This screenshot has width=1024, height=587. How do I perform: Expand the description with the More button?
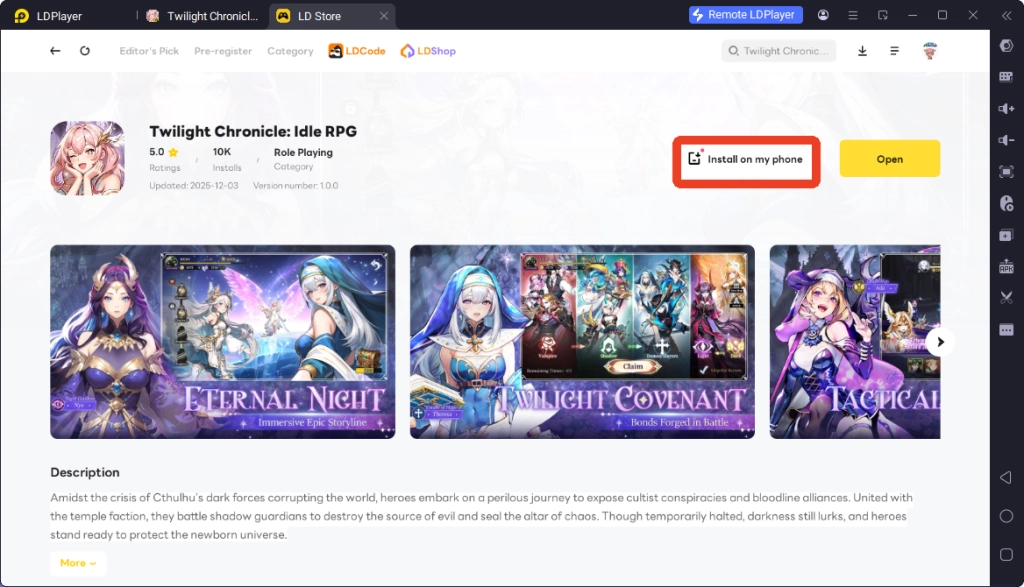[78, 563]
